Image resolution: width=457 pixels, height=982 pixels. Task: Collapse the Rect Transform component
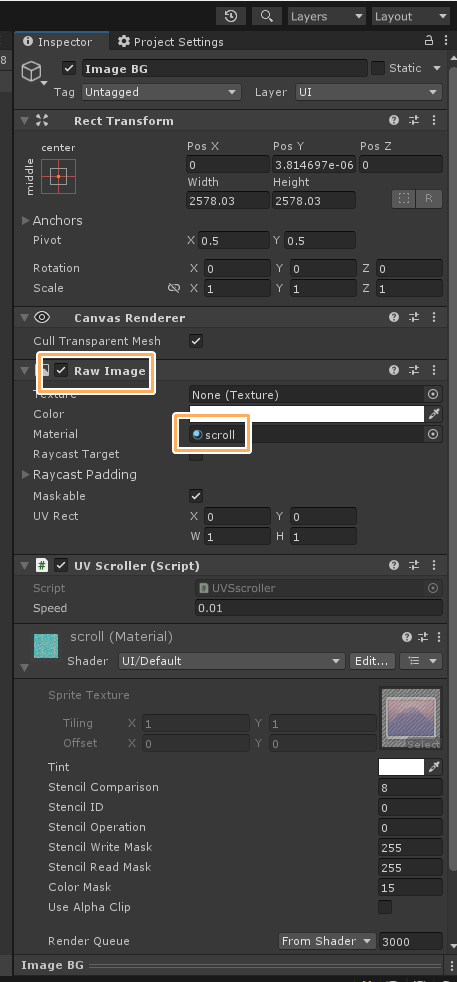point(24,120)
